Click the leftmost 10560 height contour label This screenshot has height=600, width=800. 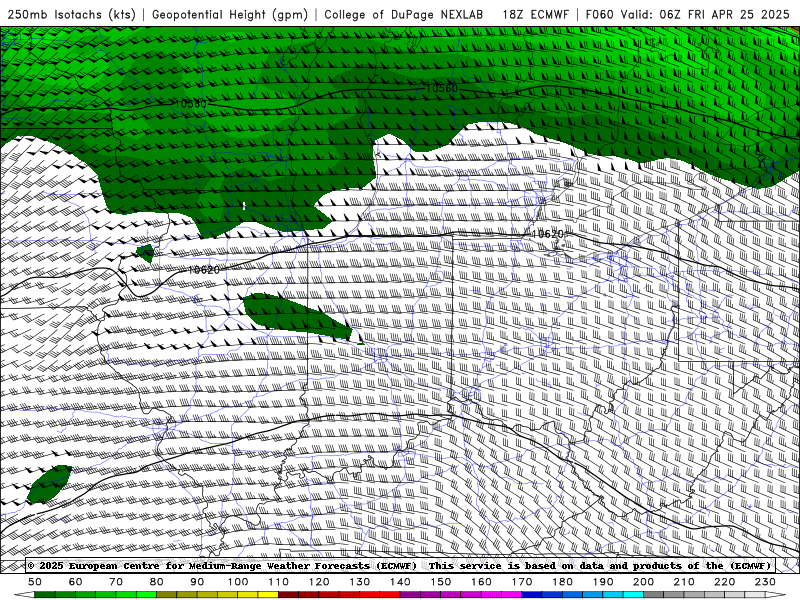[x=191, y=104]
